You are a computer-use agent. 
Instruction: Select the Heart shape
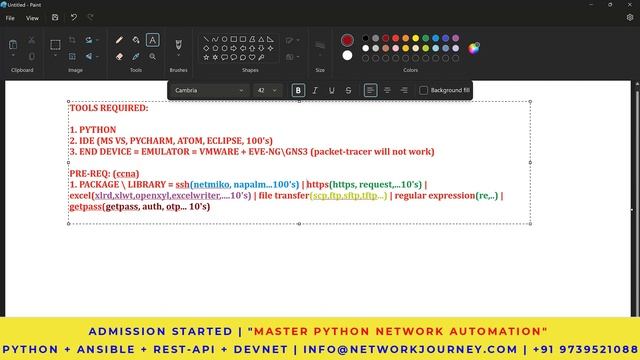[252, 57]
